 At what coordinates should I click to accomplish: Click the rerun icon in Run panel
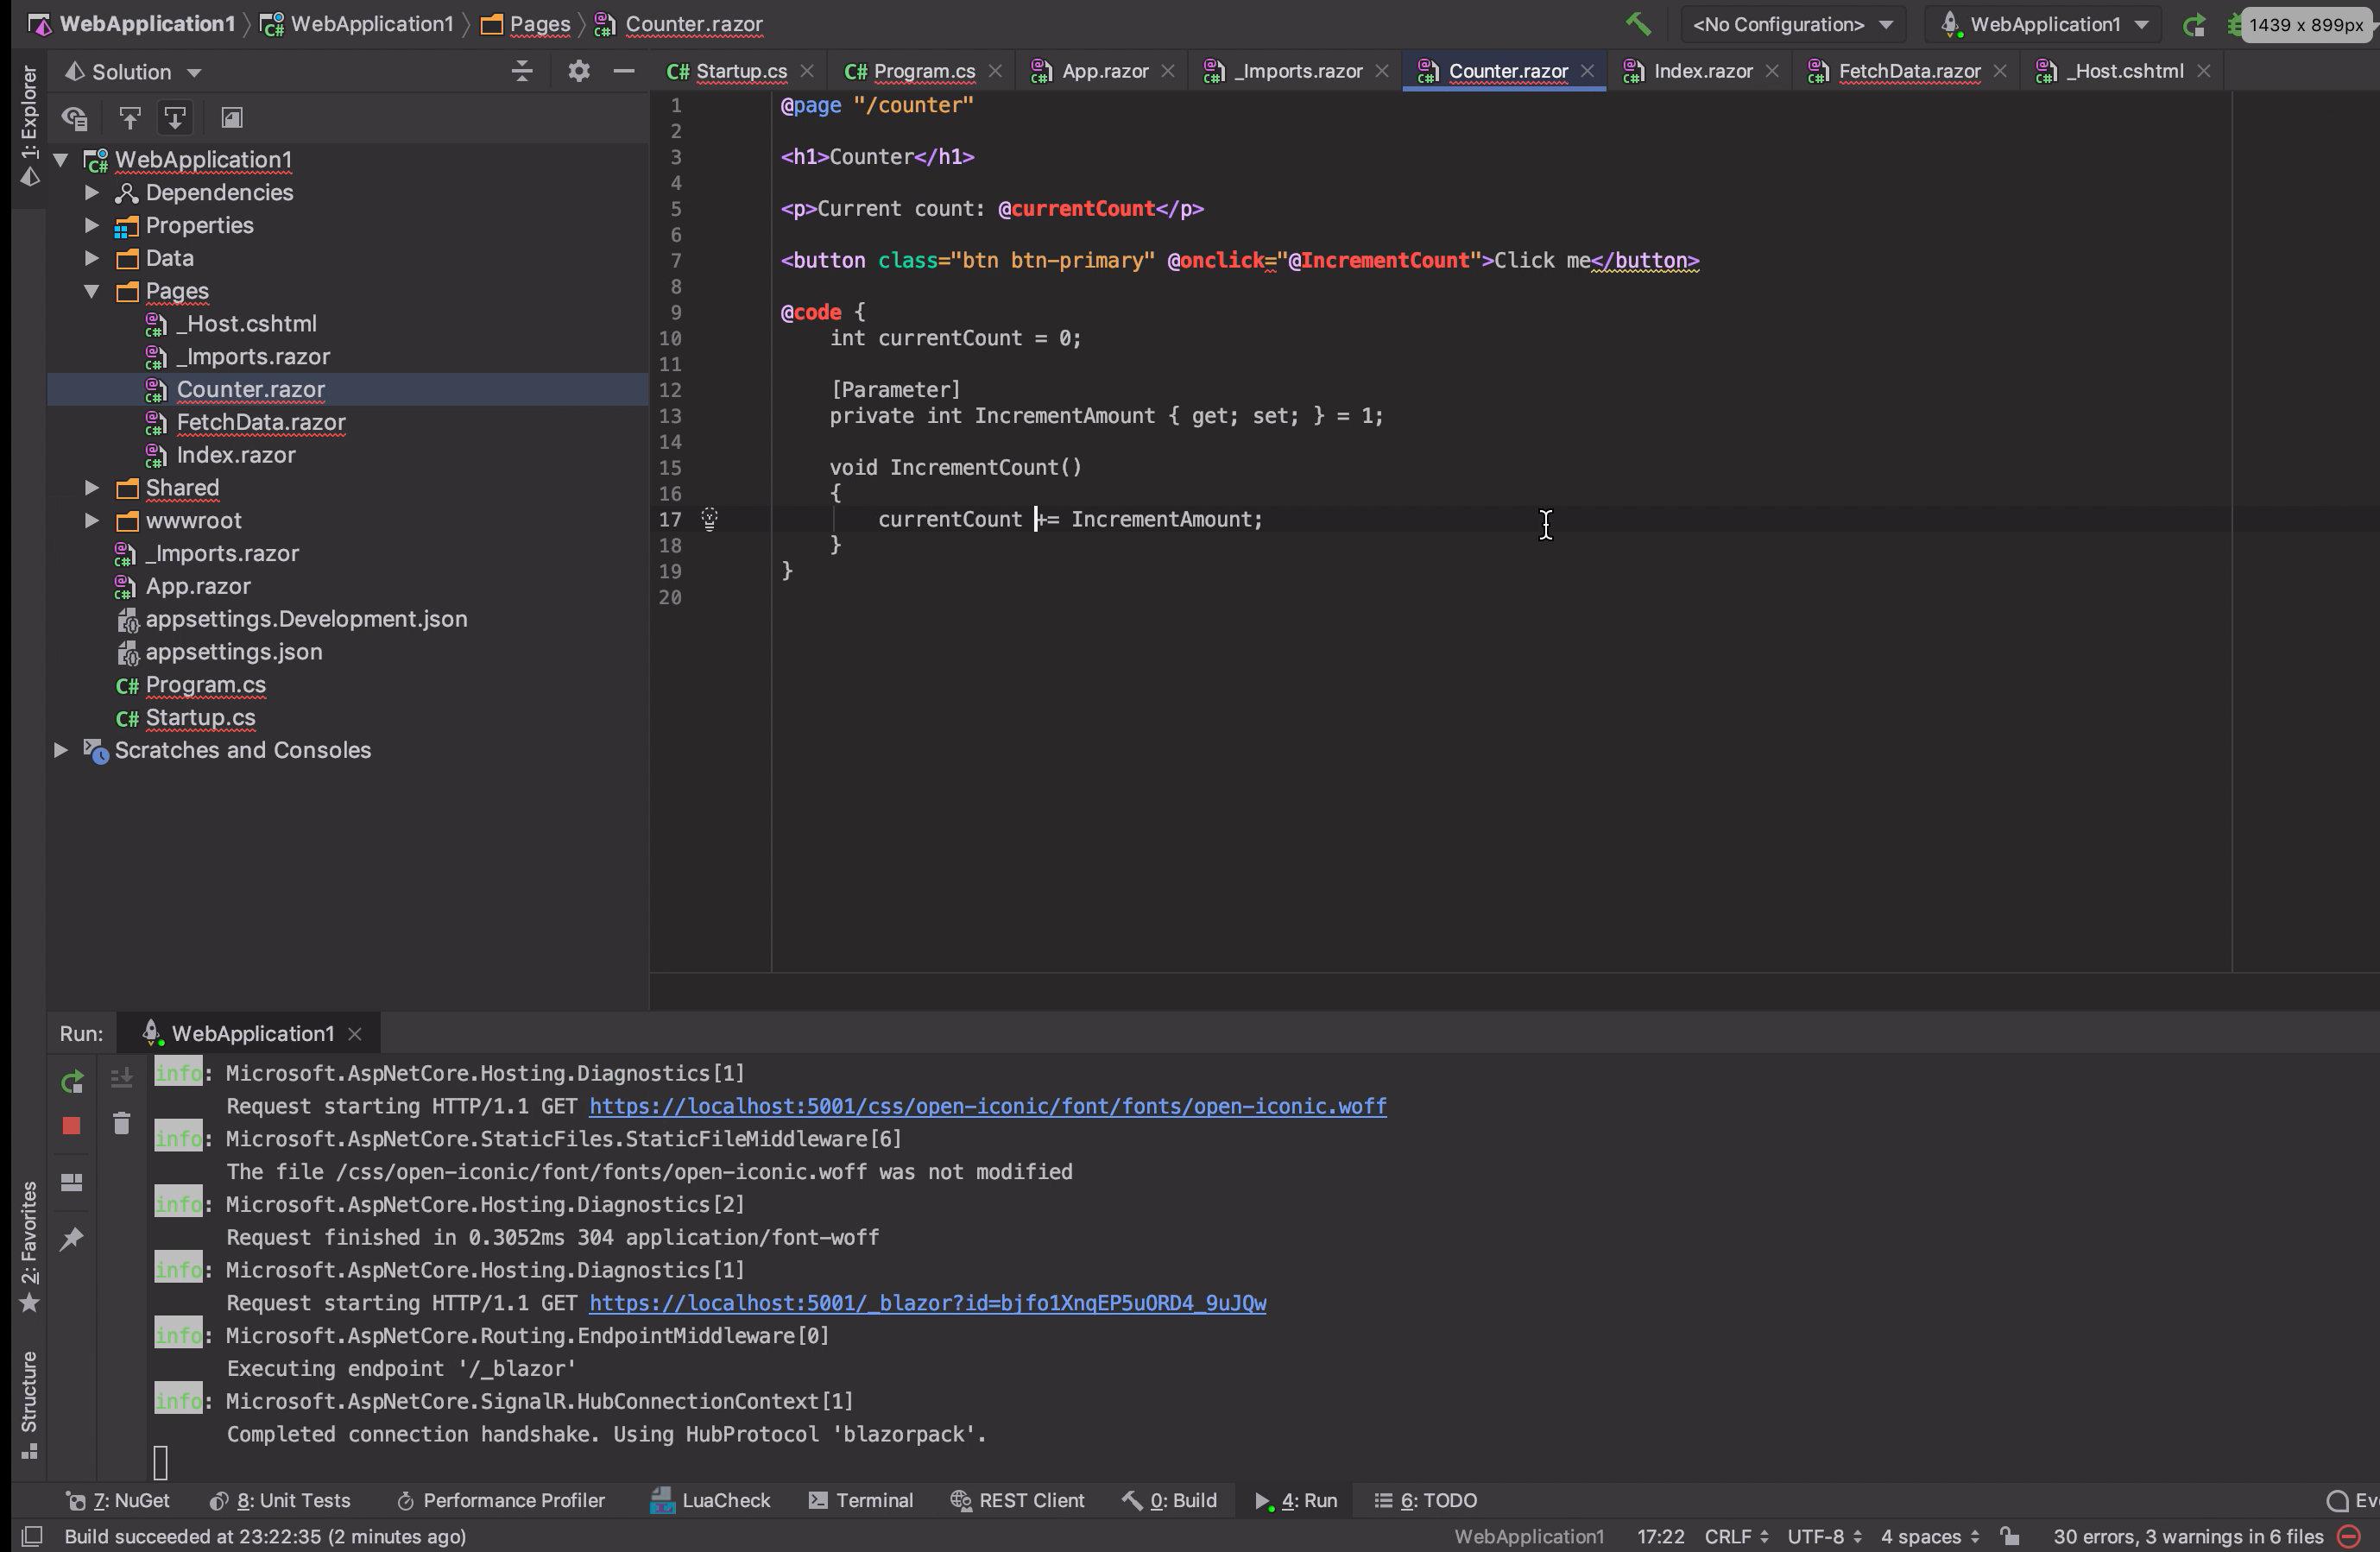(72, 1081)
